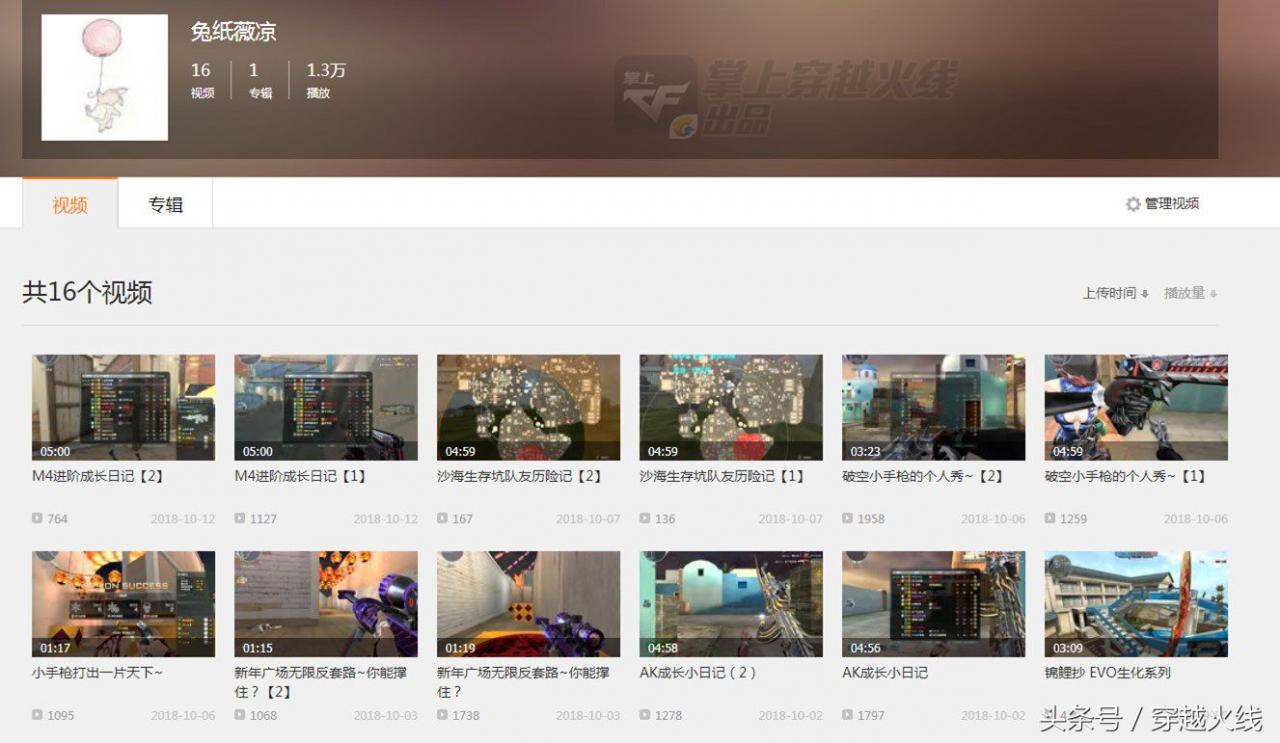Click the 16 视频 count in the profile header
This screenshot has width=1280, height=743.
[202, 80]
